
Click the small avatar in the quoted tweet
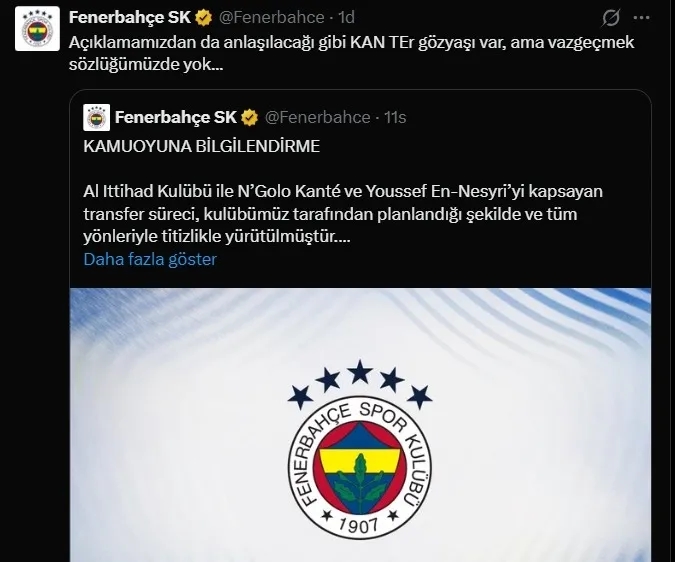(x=96, y=117)
